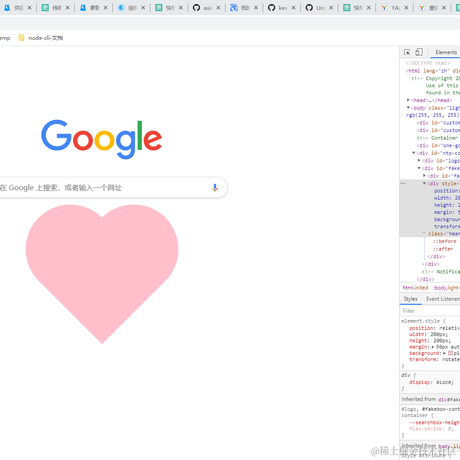Toggle the device toolbar icon
Image resolution: width=460 pixels, height=460 pixels.
pos(419,52)
